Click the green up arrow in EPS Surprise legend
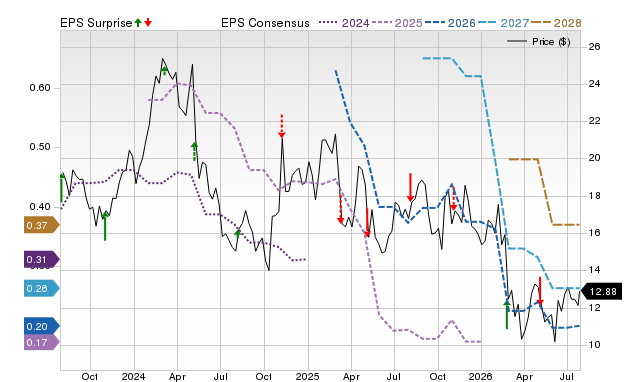This screenshot has width=640, height=382. click(138, 23)
